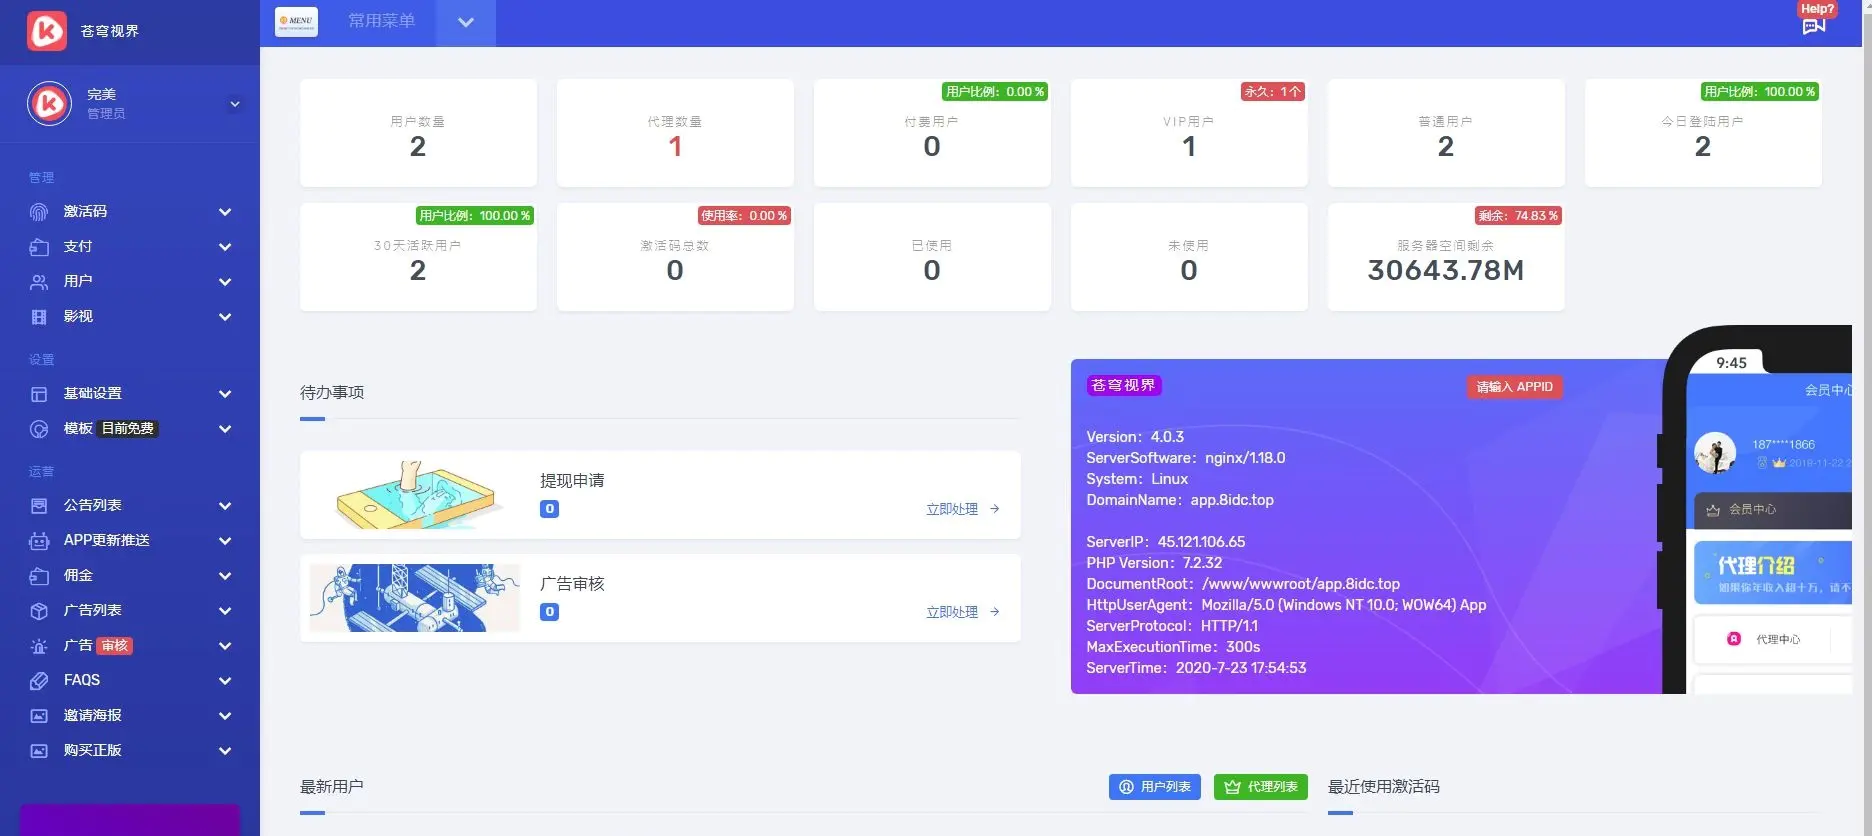The width and height of the screenshot is (1872, 836).
Task: Expand the 模板 menu chevron
Action: (225, 429)
